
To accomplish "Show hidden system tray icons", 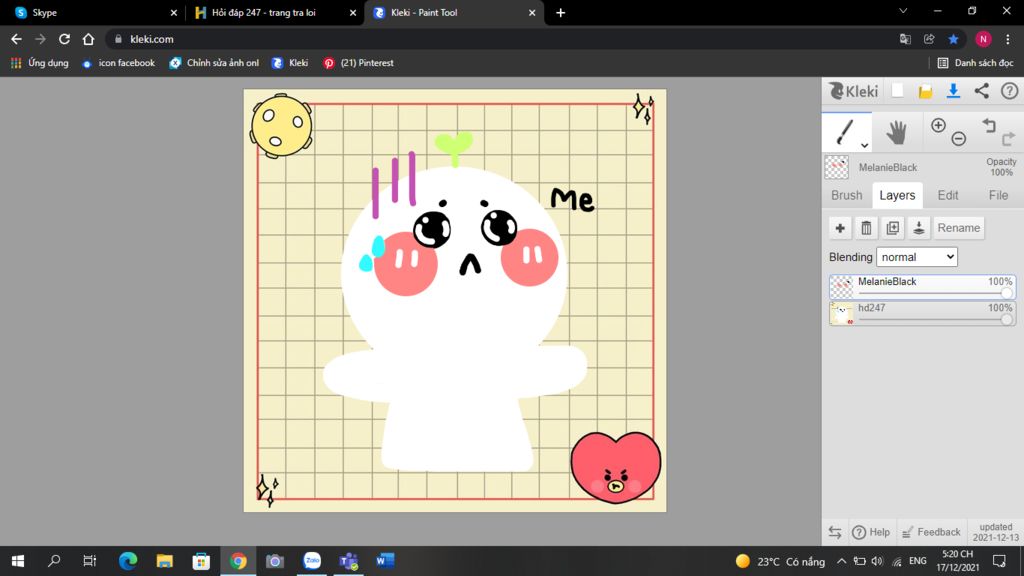I will click(x=841, y=561).
